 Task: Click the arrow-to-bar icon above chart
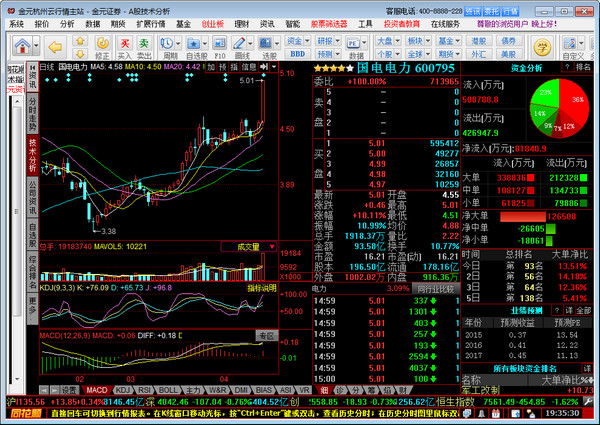(x=264, y=67)
